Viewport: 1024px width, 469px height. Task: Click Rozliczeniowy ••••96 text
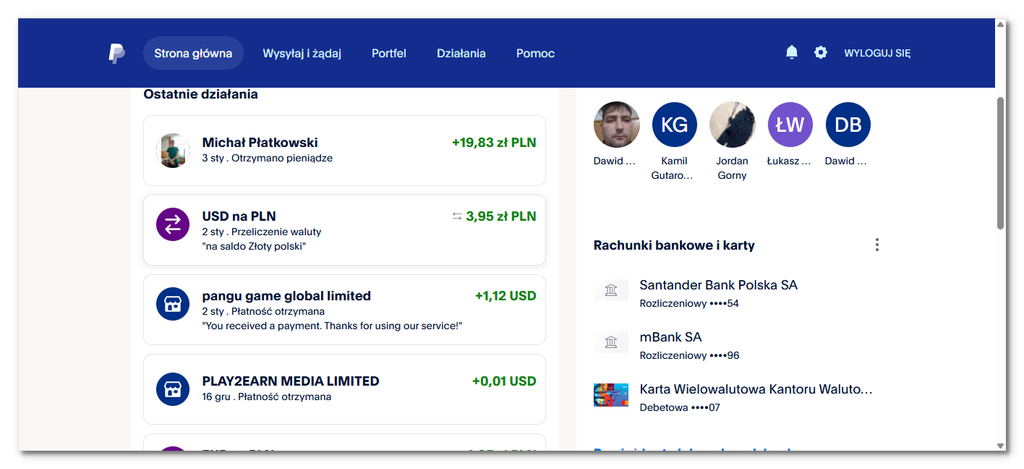689,356
